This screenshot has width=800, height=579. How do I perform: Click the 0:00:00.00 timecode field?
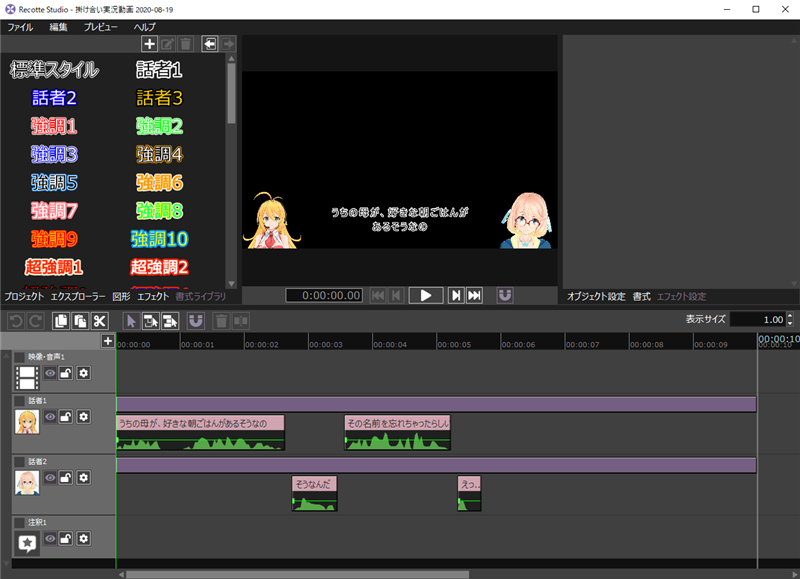(324, 295)
